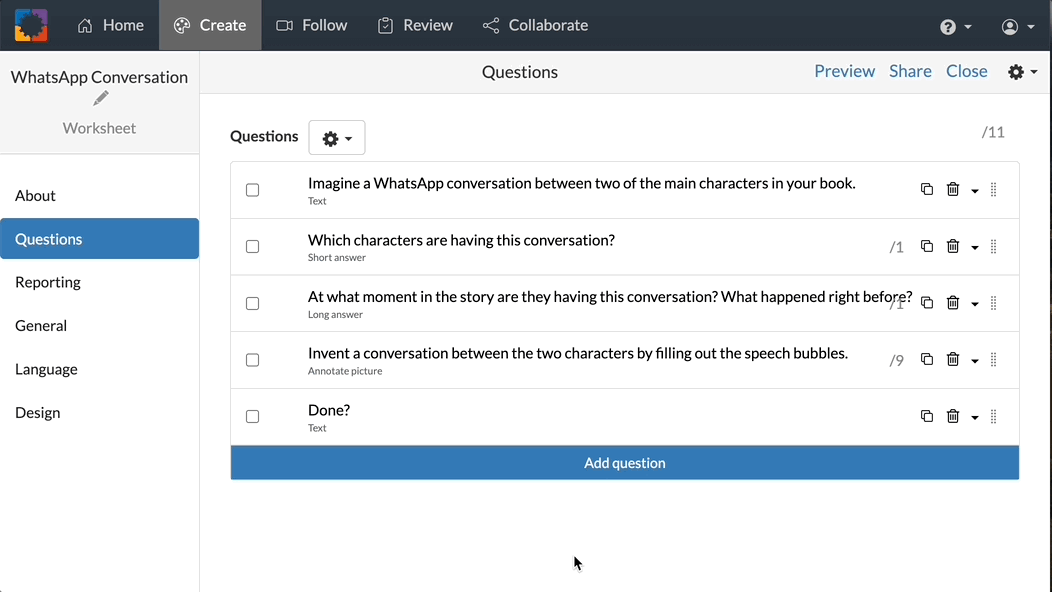Delete the 'Done?' question
Image resolution: width=1052 pixels, height=592 pixels.
coord(953,417)
